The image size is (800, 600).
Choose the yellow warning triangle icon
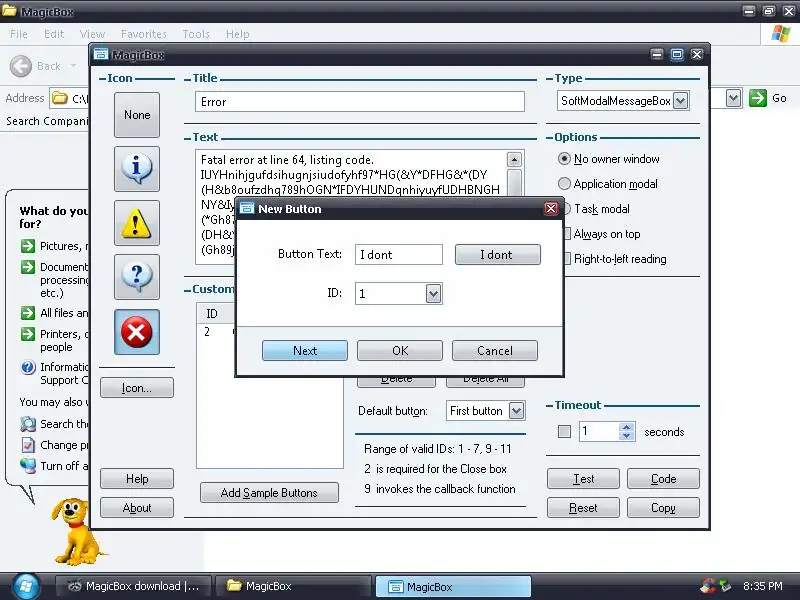137,223
